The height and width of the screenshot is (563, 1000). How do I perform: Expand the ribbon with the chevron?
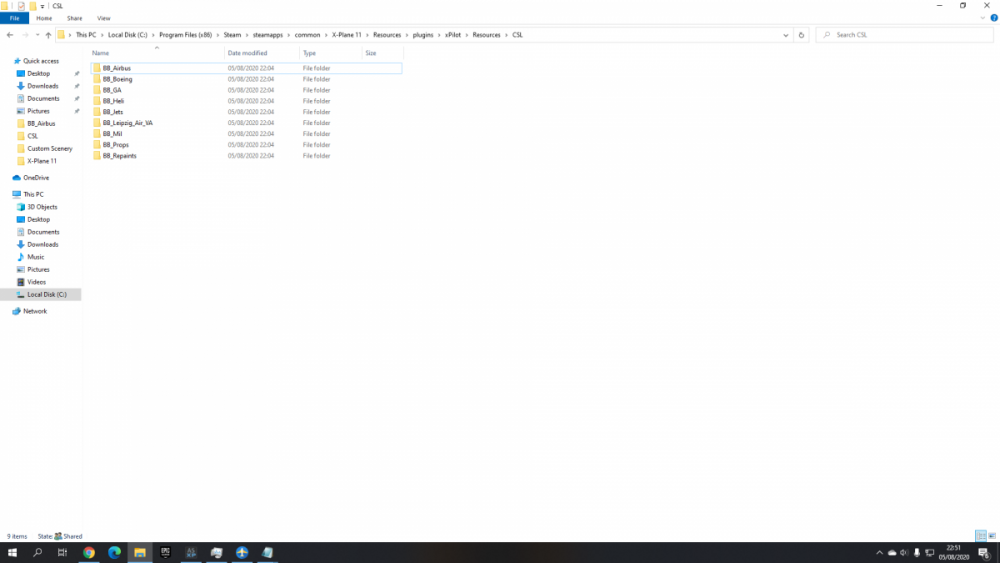[982, 18]
